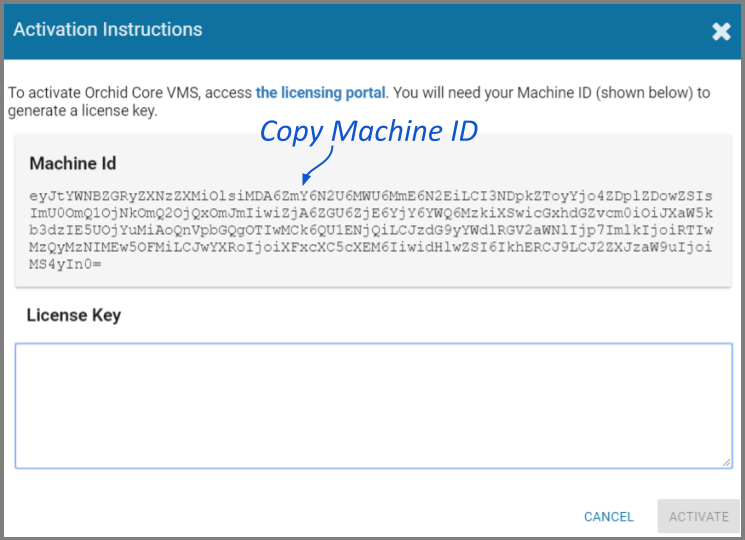The image size is (745, 540).
Task: Click the License Key label
Action: (x=74, y=315)
